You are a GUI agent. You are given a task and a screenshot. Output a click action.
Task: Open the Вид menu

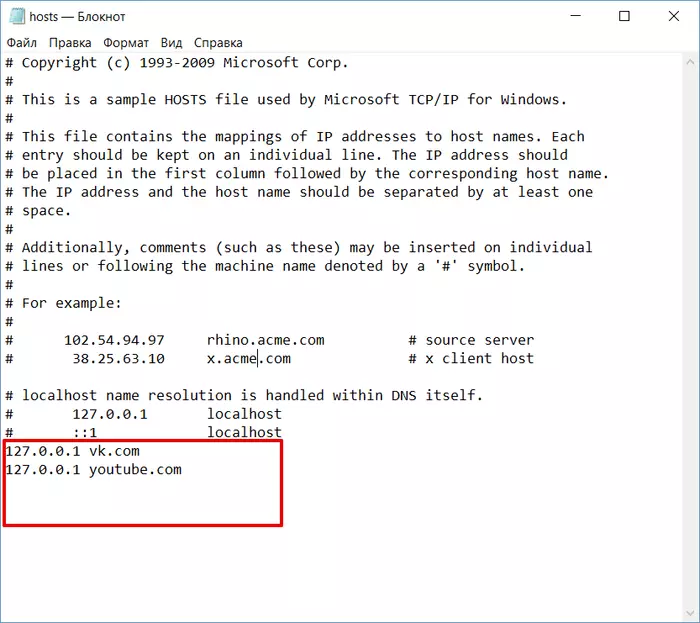[171, 43]
